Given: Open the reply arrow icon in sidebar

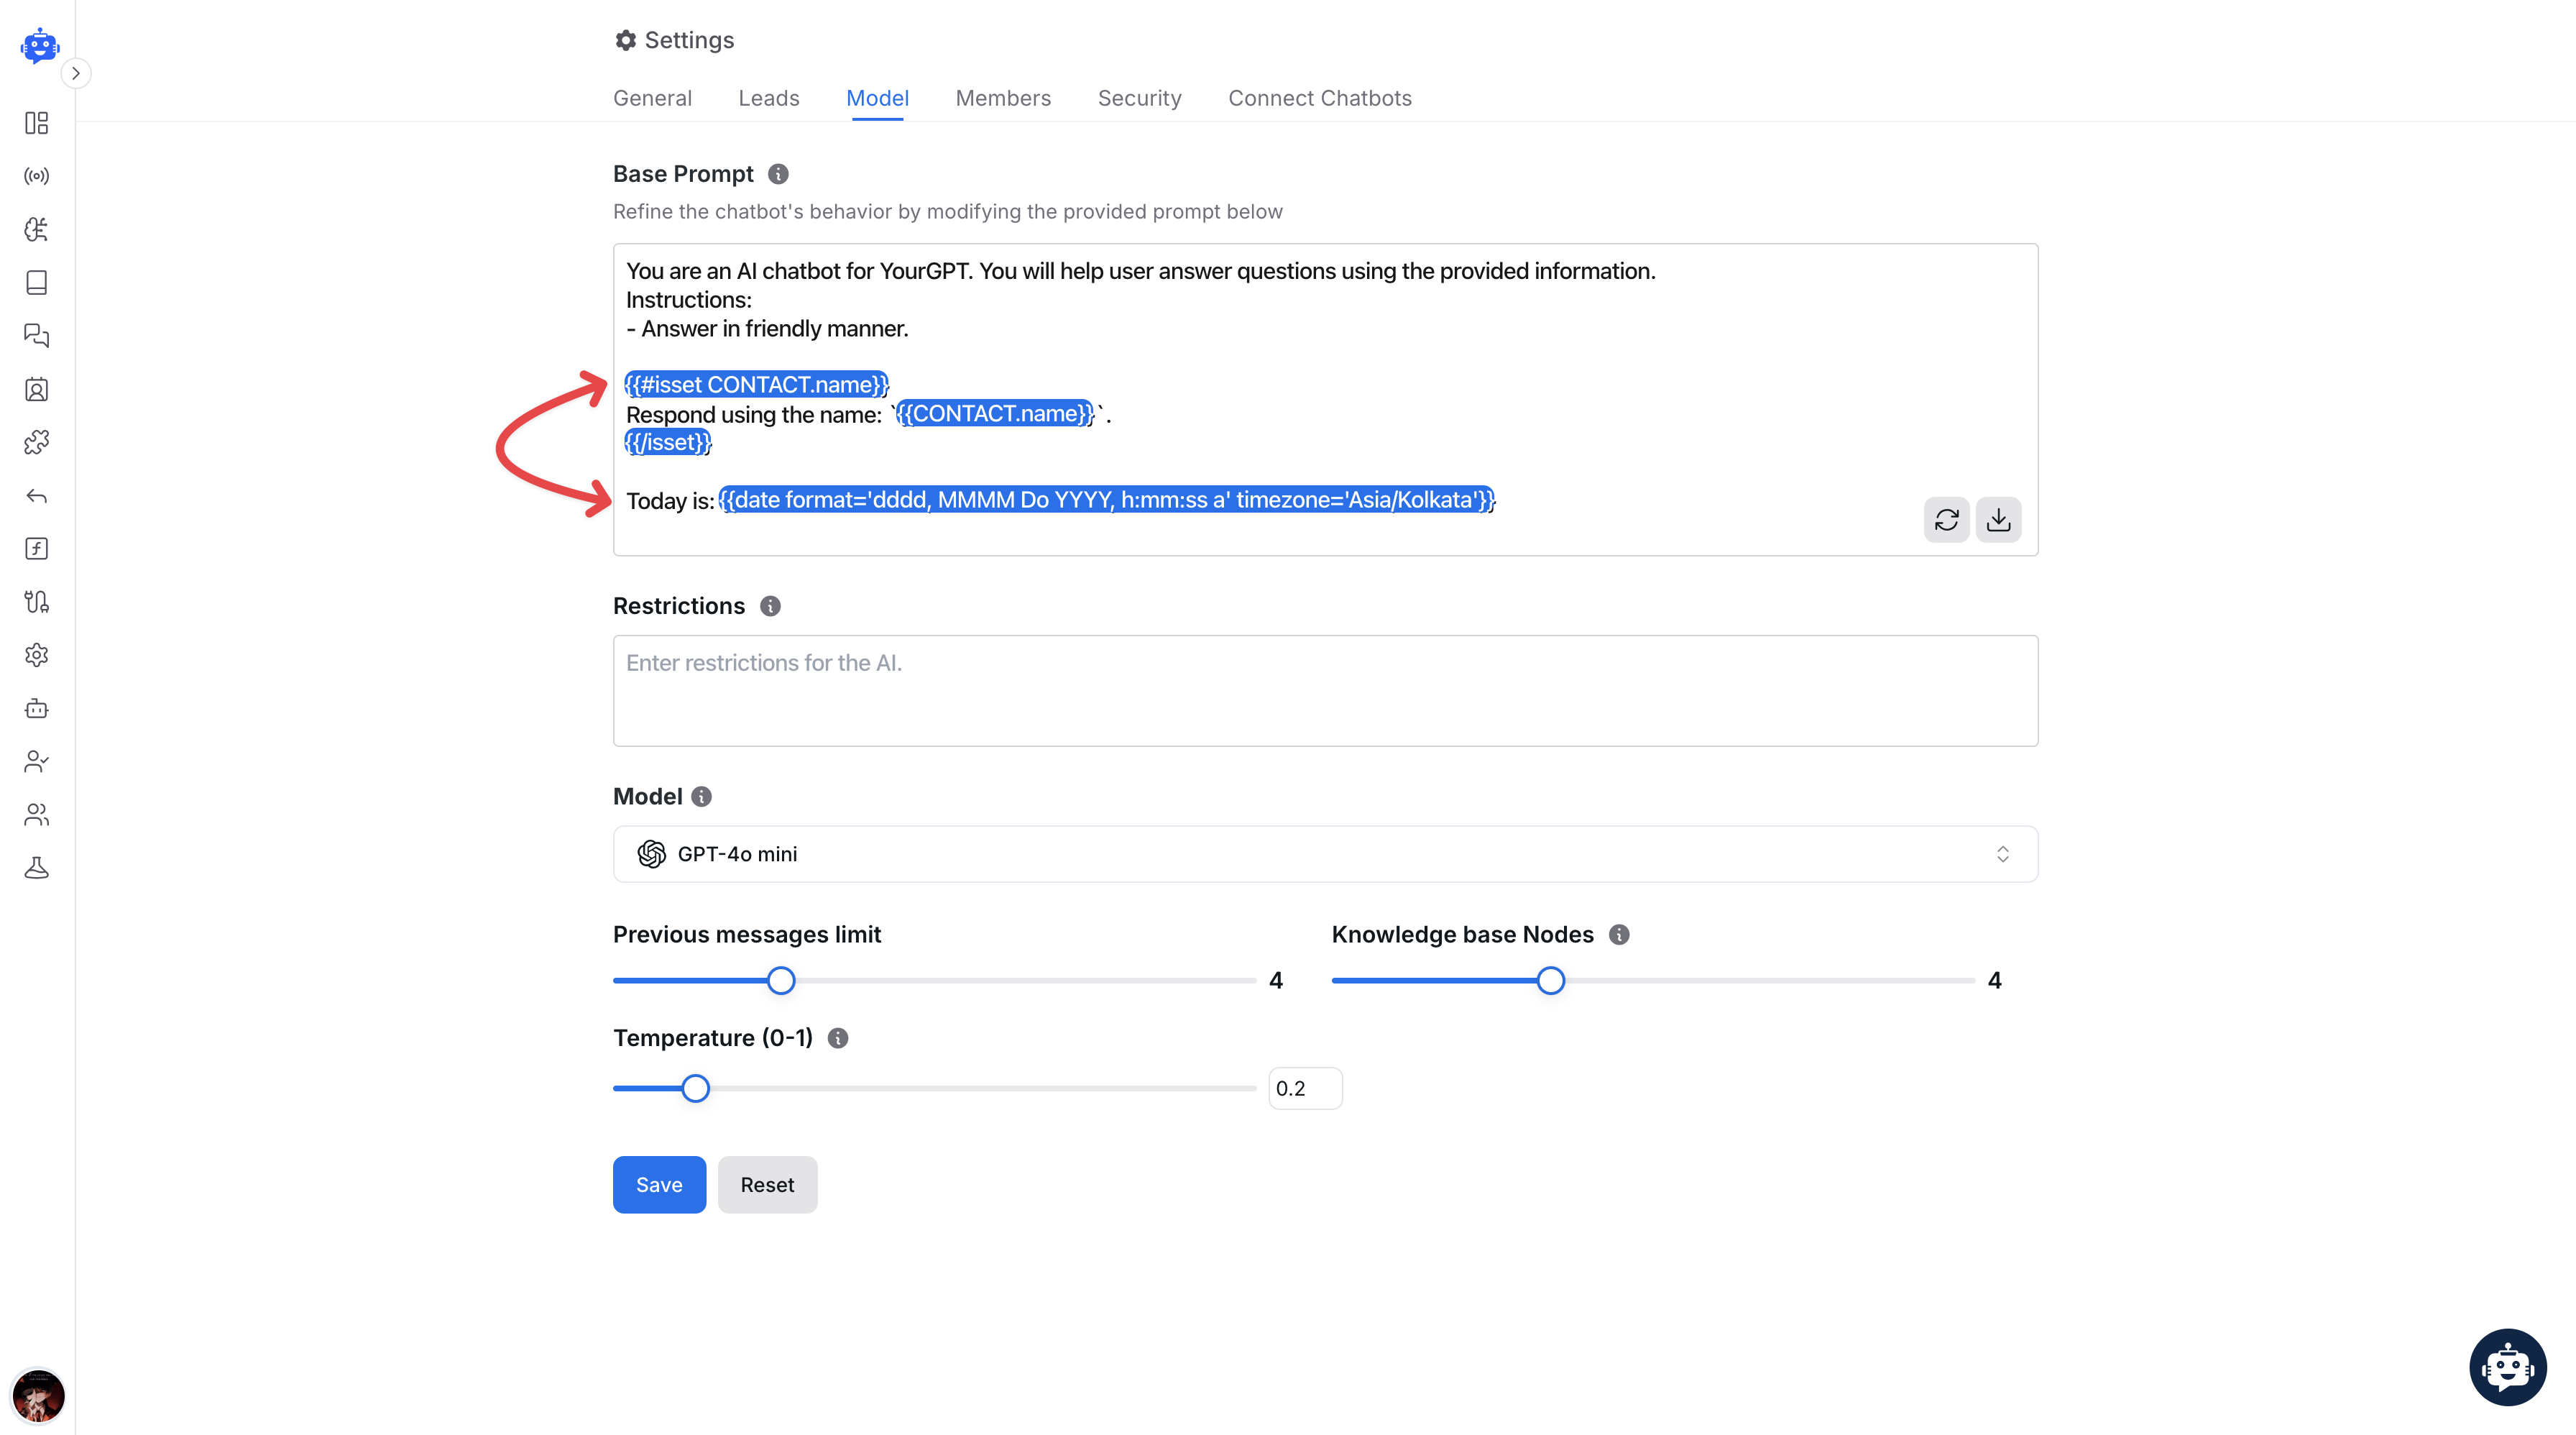Looking at the screenshot, I should coord(37,496).
